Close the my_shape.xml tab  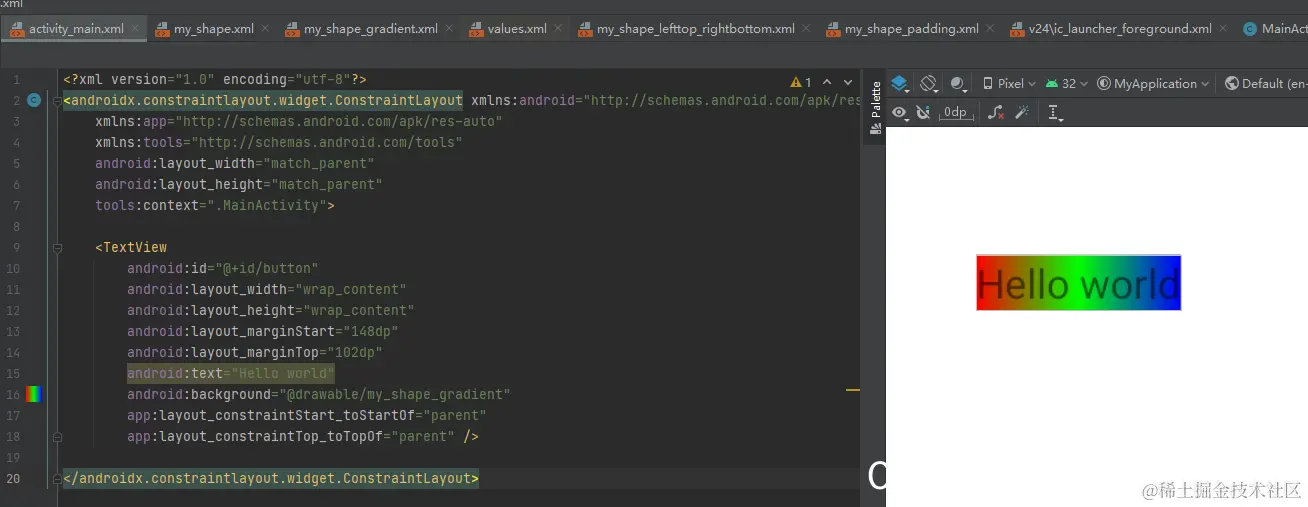pos(267,29)
